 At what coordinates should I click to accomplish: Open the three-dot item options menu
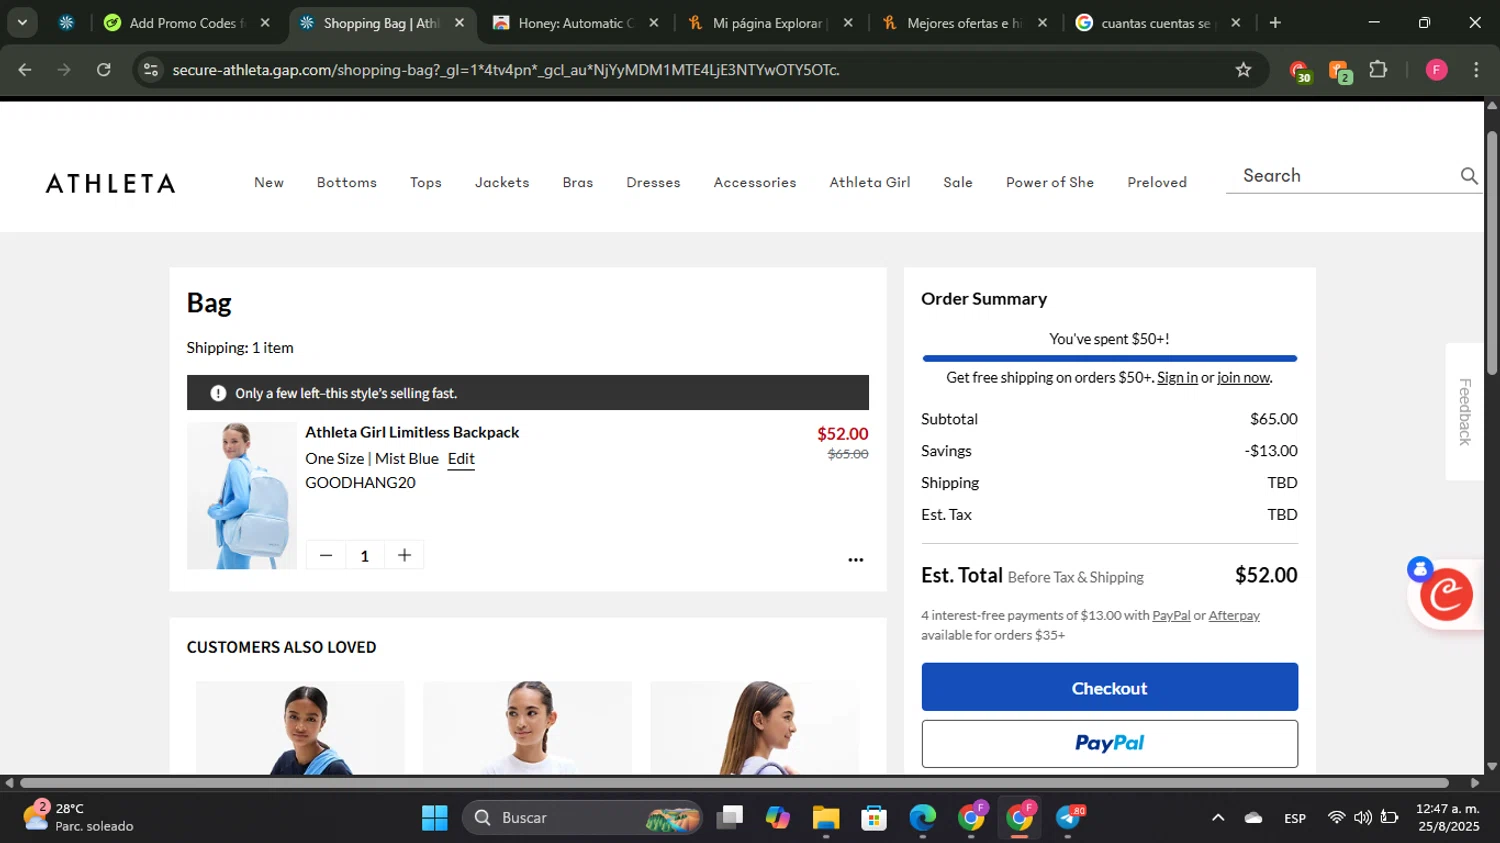pyautogui.click(x=855, y=560)
